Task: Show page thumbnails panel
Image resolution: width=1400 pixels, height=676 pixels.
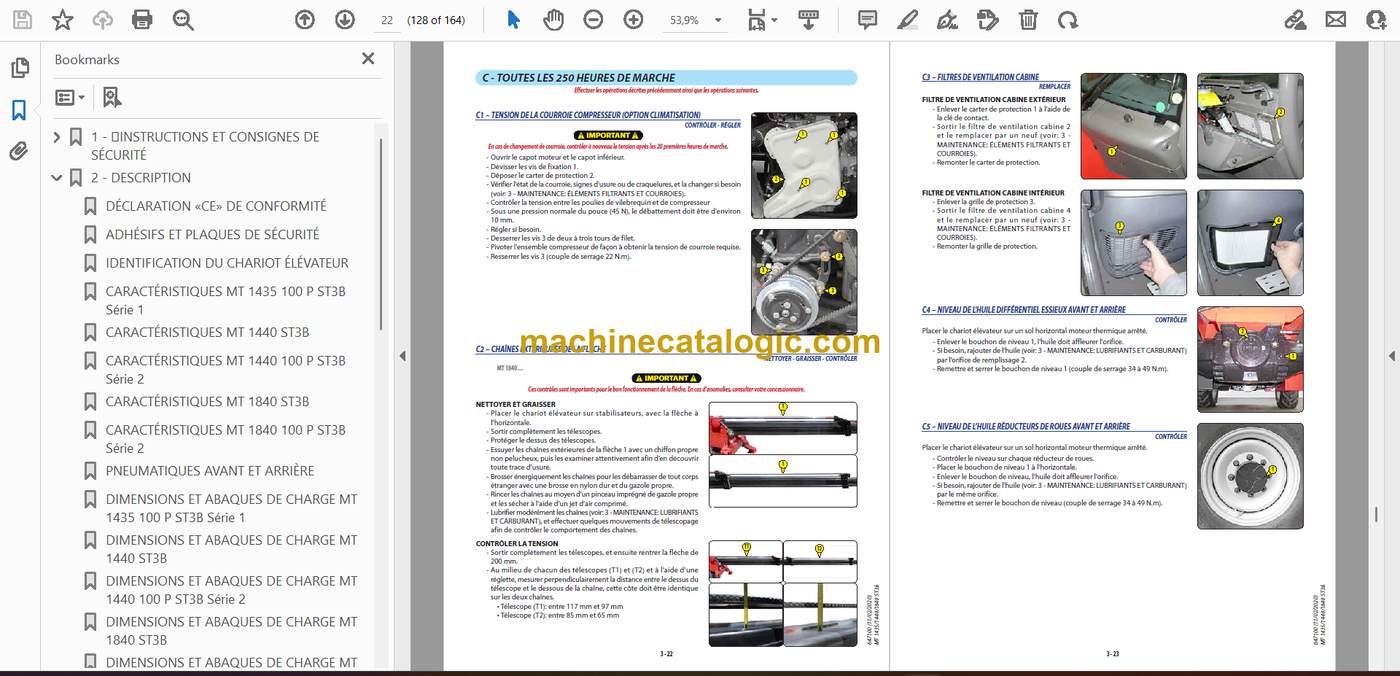Action: coord(19,68)
